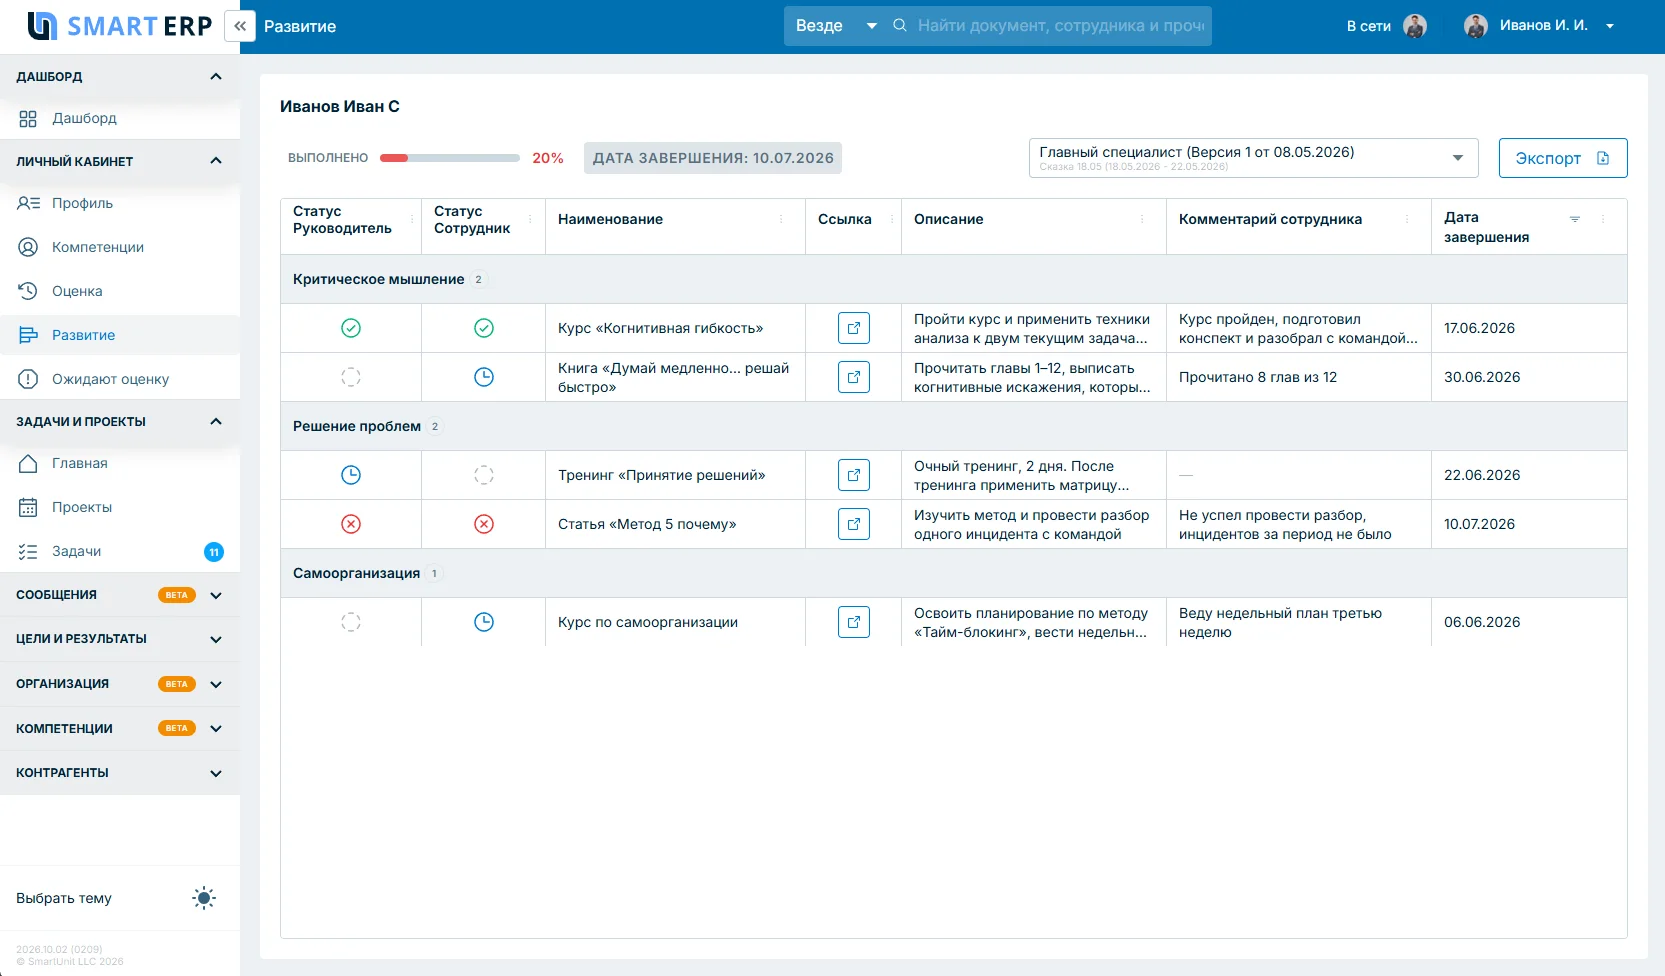Open link for Тренинг «Принятие решений»
This screenshot has height=976, width=1665.
pyautogui.click(x=854, y=475)
